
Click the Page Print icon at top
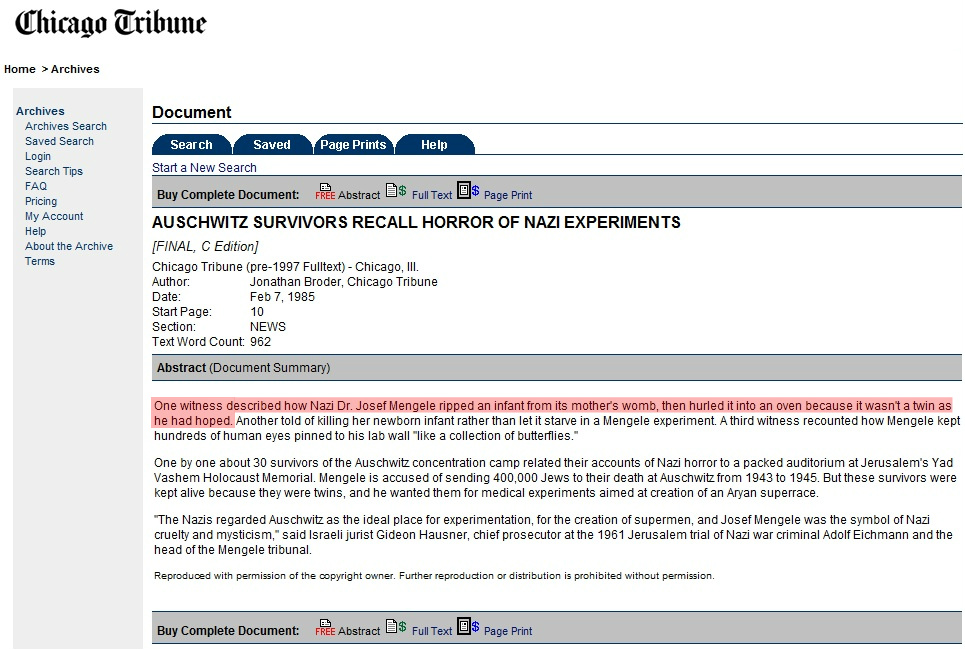[468, 190]
